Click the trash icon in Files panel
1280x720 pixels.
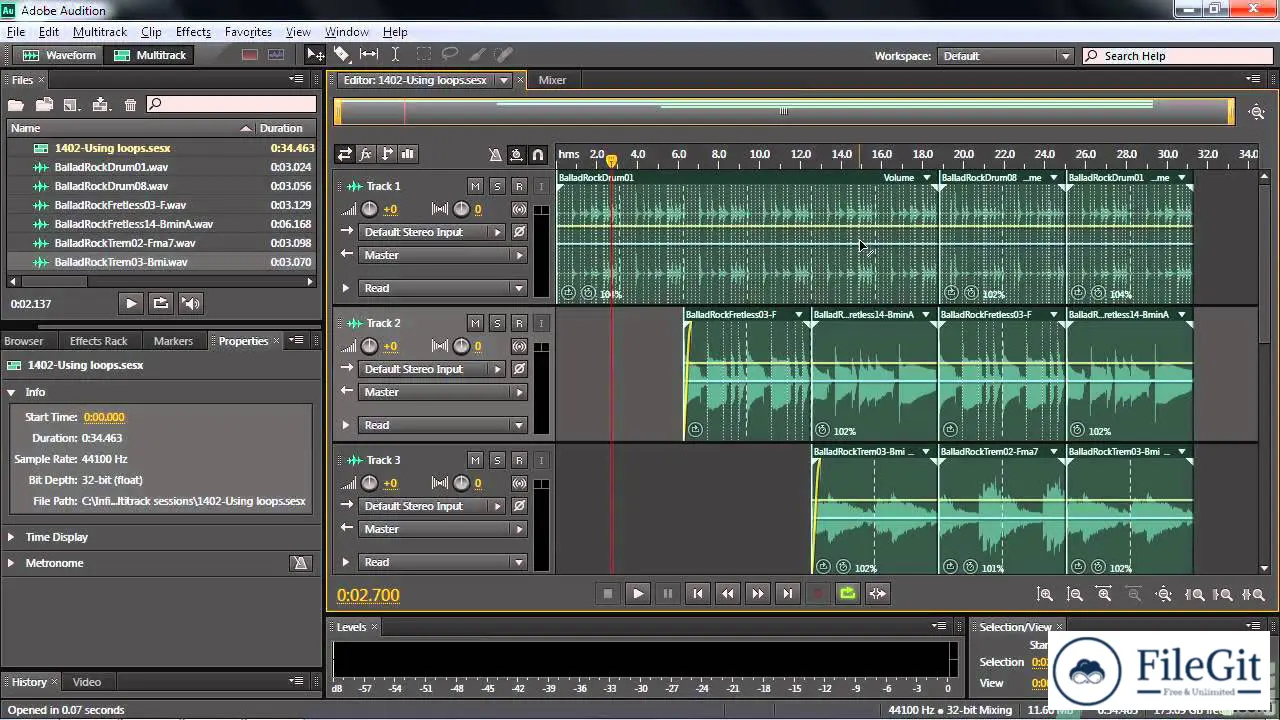click(x=130, y=104)
